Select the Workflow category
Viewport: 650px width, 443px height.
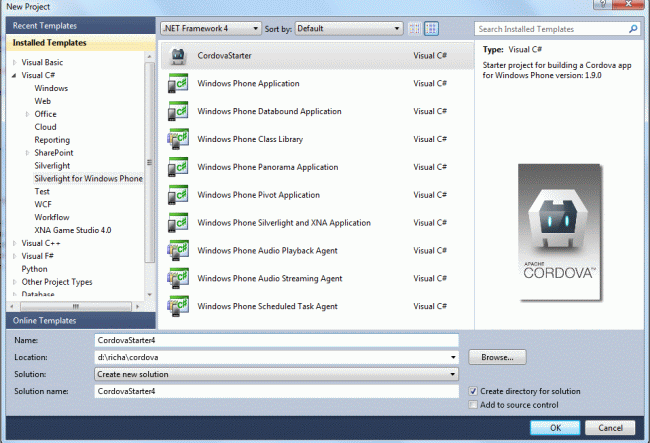click(52, 217)
